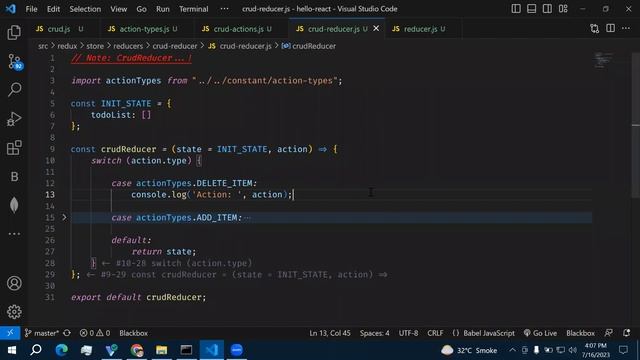The height and width of the screenshot is (360, 640).
Task: Open the View menu
Action: pyautogui.click(x=118, y=9)
